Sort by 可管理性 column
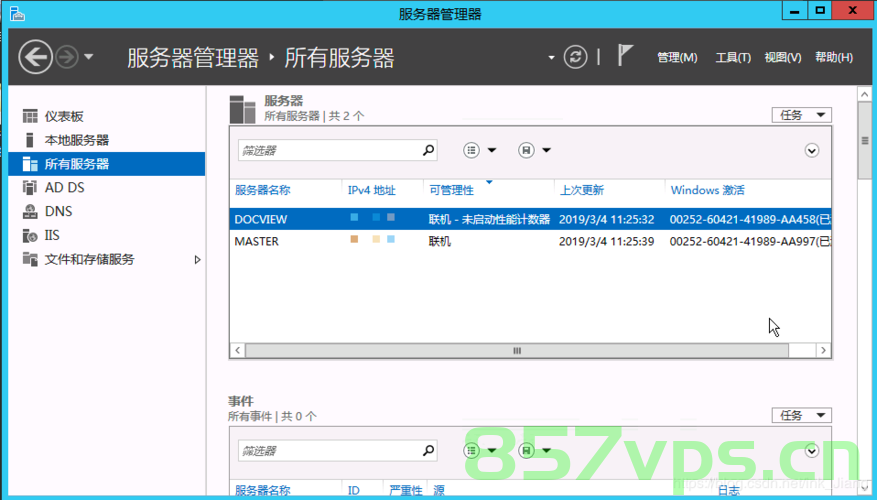 [451, 190]
